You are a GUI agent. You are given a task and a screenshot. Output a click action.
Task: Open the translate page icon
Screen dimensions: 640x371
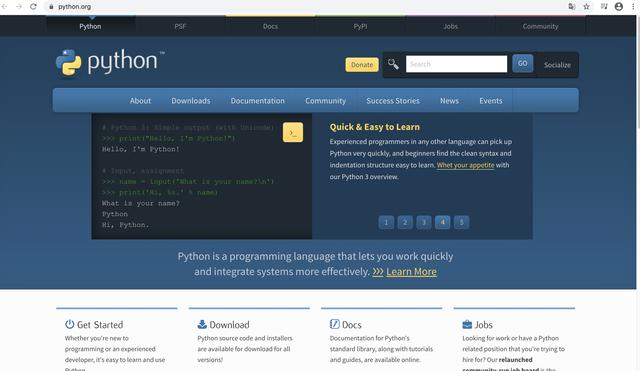[x=572, y=7]
